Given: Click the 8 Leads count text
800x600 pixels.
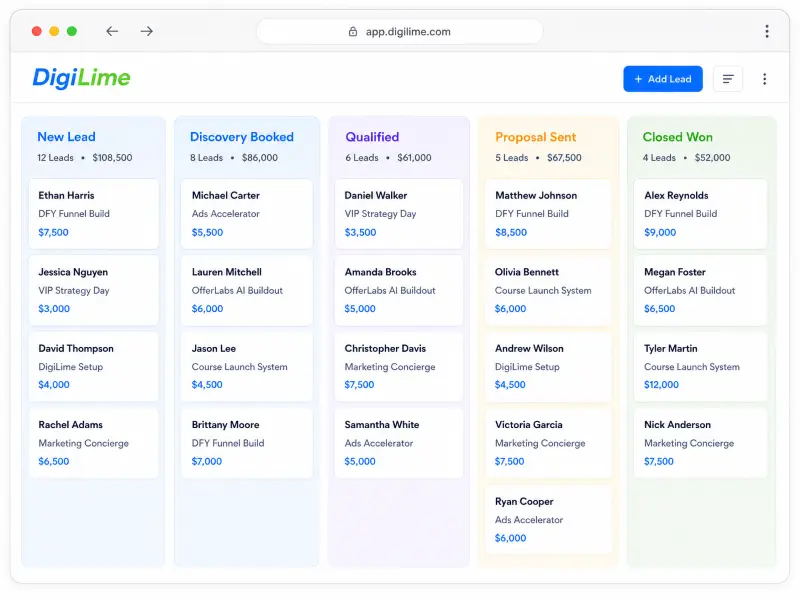Looking at the screenshot, I should pyautogui.click(x=206, y=158).
